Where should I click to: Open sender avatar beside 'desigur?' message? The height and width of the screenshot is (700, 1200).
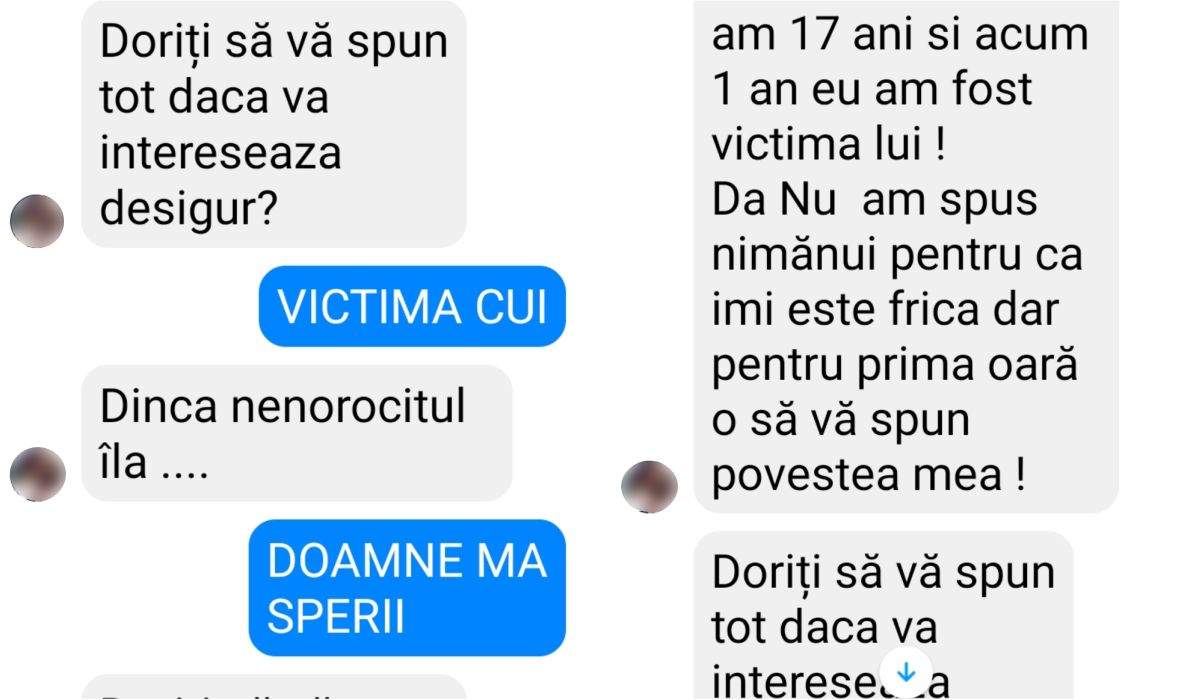(37, 221)
